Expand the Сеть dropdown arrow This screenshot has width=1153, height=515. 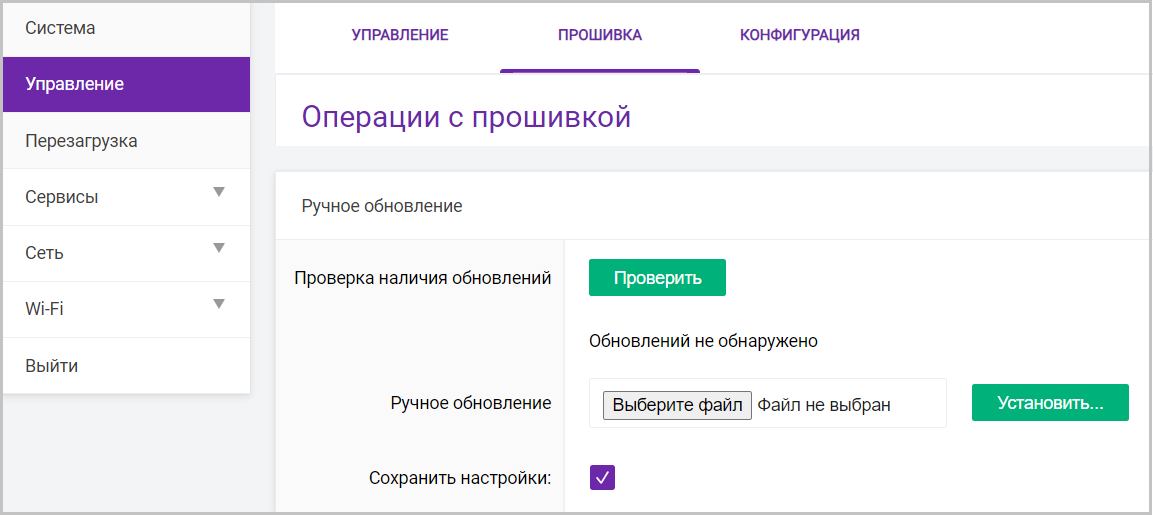point(219,248)
